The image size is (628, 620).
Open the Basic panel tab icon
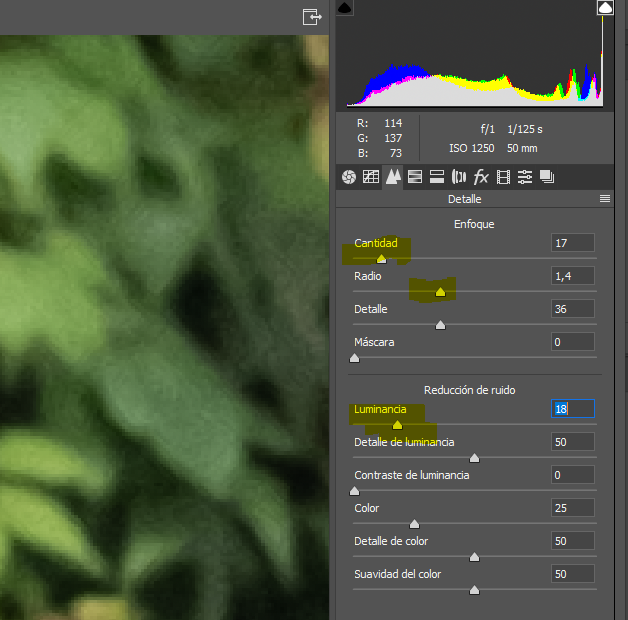tap(349, 177)
